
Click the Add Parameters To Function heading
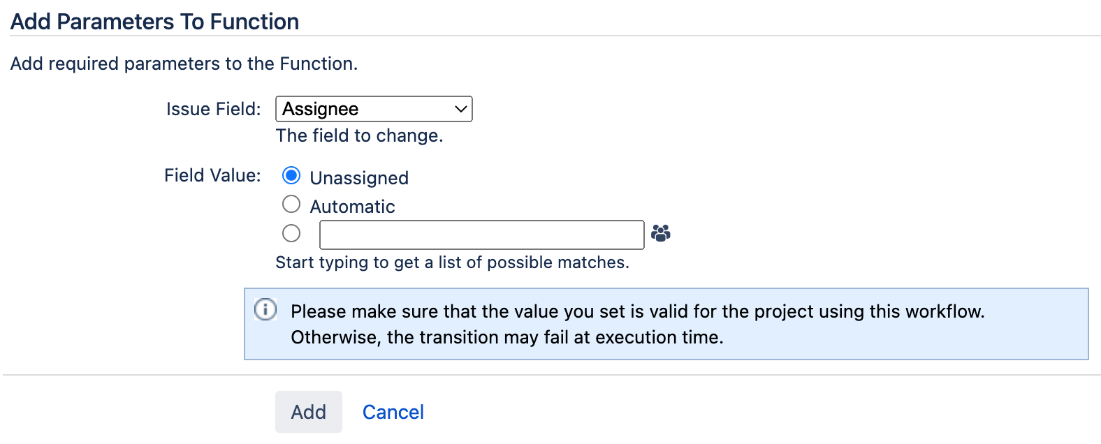coord(154,22)
